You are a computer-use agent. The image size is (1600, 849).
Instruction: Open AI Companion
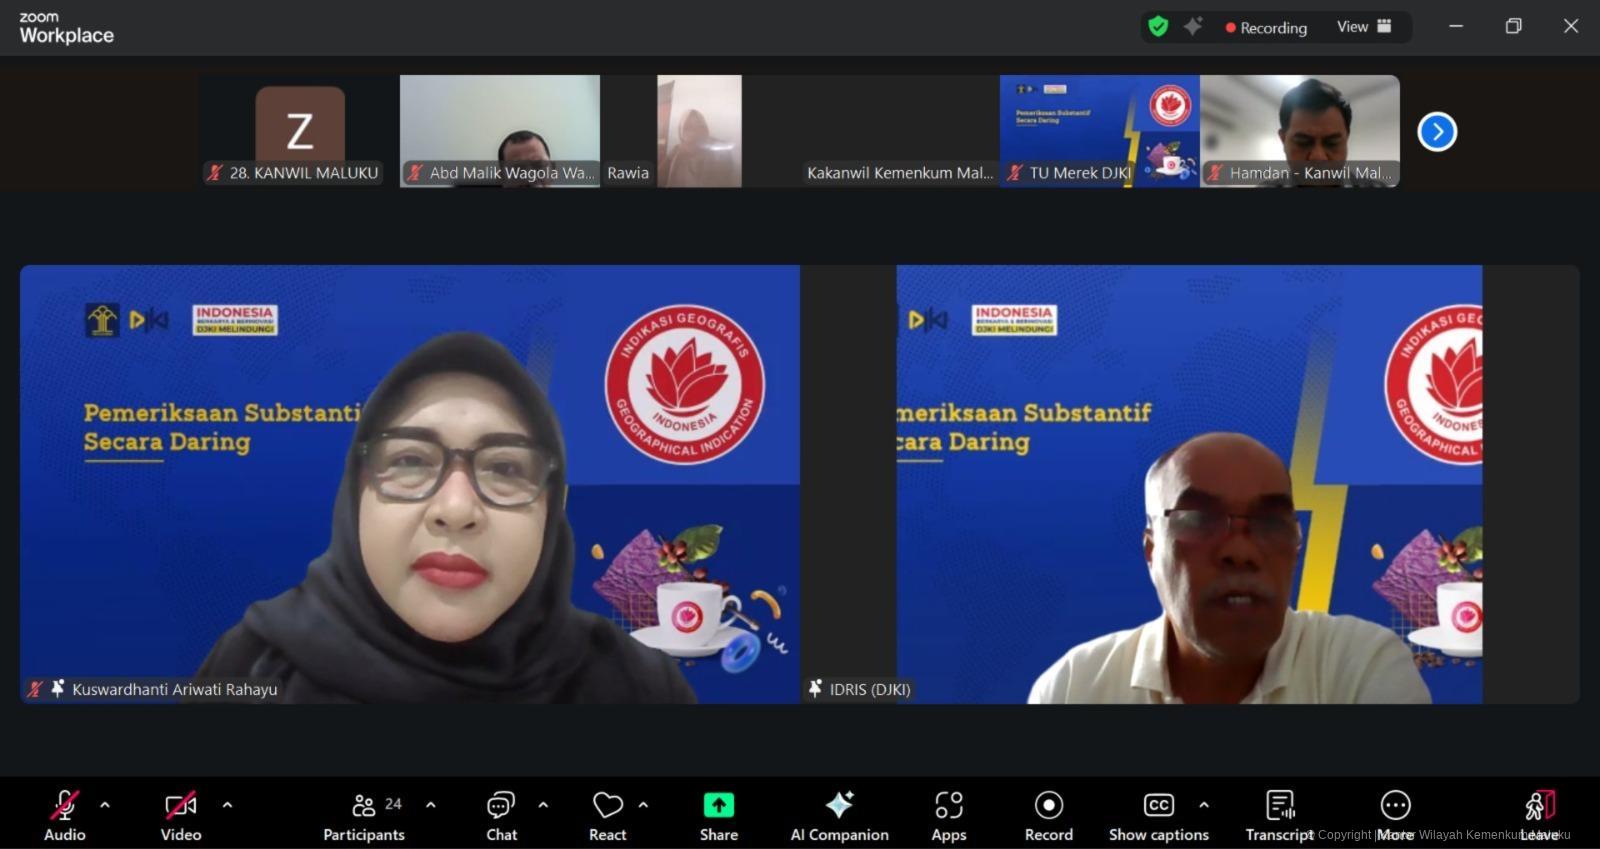pyautogui.click(x=839, y=805)
